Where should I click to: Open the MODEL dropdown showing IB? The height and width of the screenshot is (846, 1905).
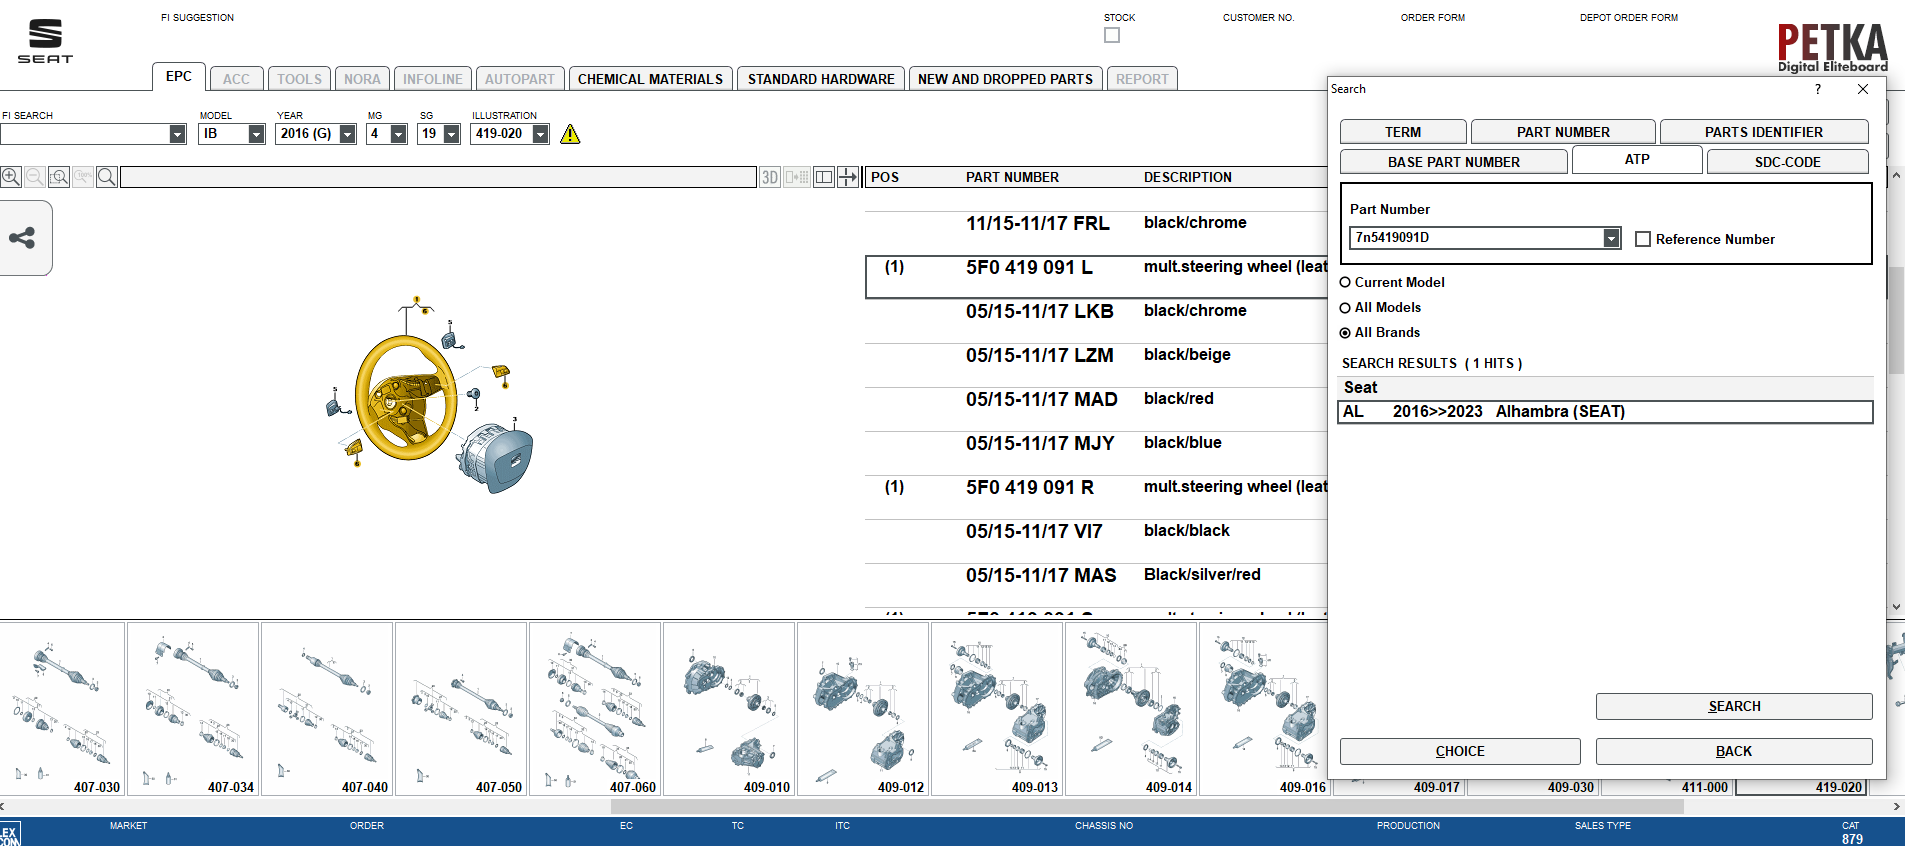[x=256, y=134]
